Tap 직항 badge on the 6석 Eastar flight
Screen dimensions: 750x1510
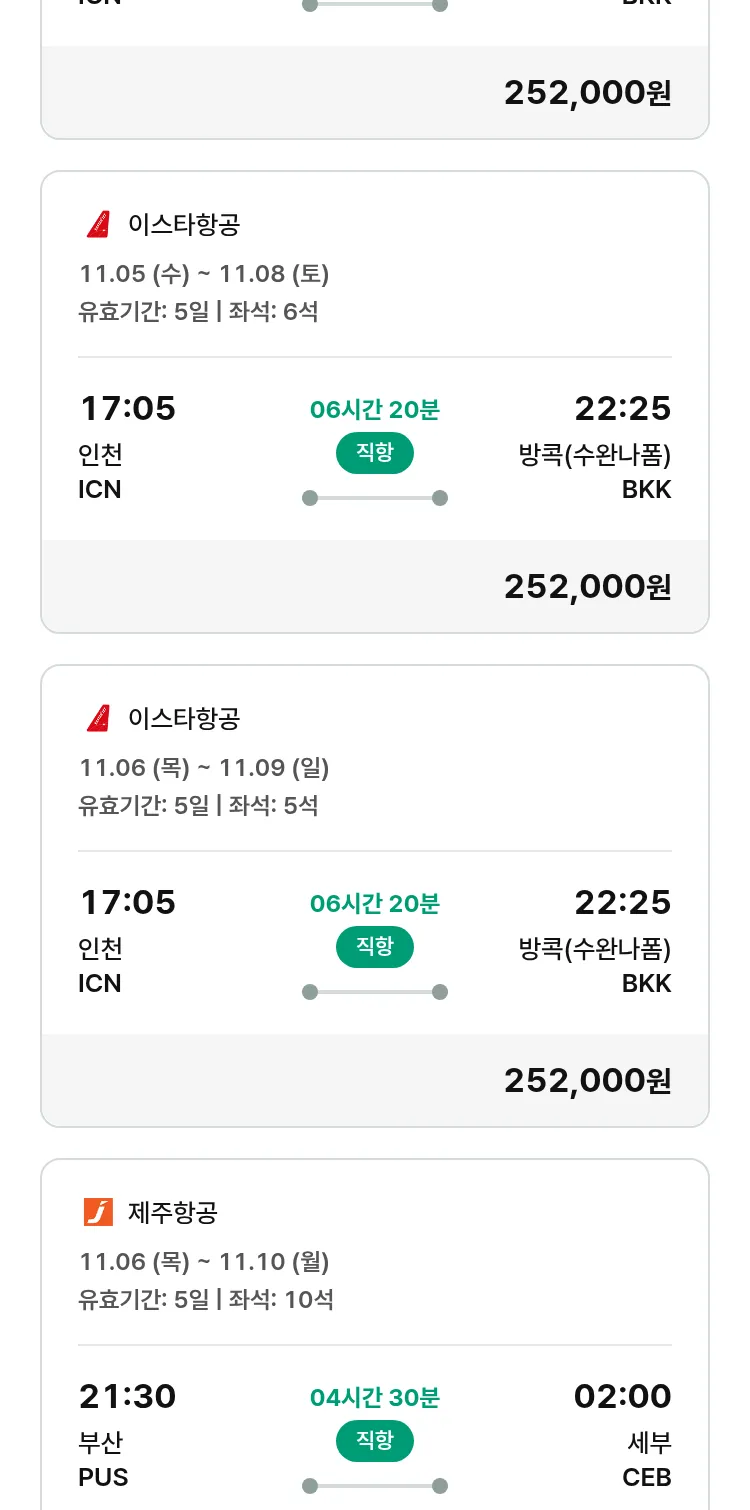pos(374,453)
